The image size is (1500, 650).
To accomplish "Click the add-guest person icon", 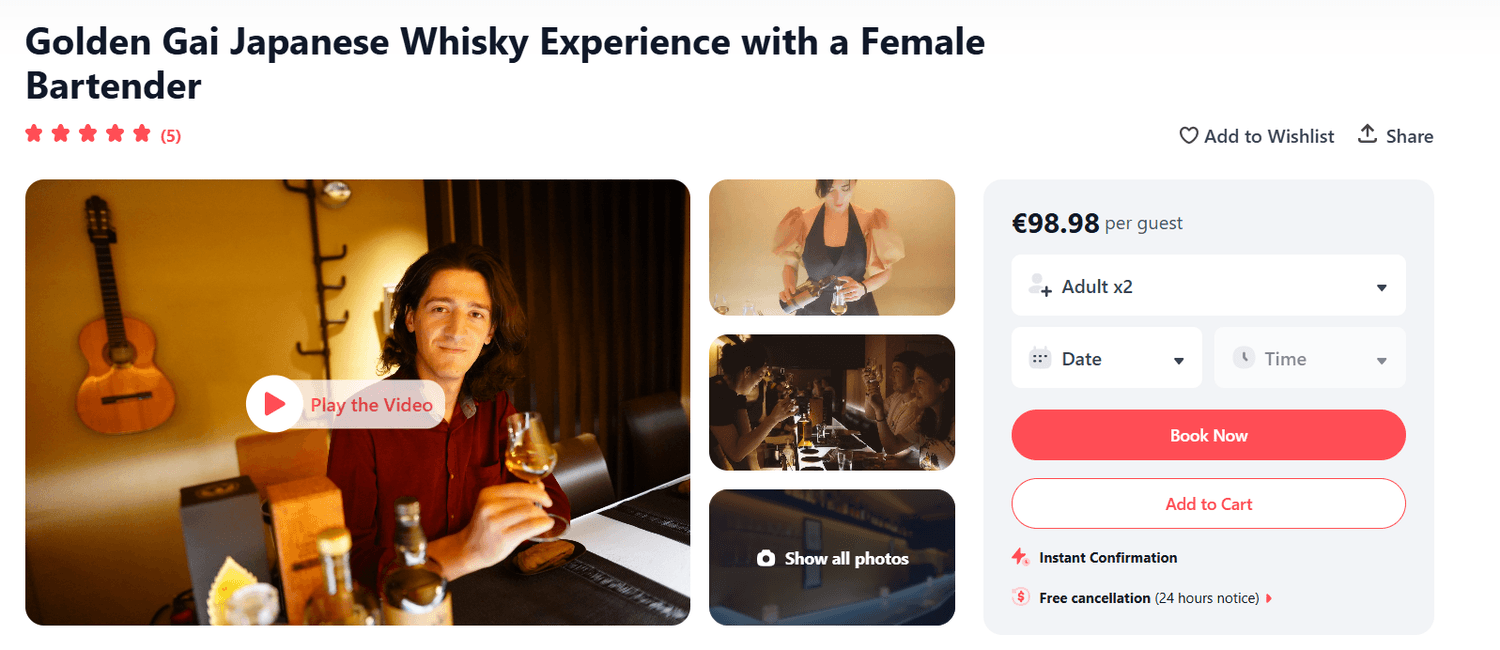I will (x=1040, y=286).
